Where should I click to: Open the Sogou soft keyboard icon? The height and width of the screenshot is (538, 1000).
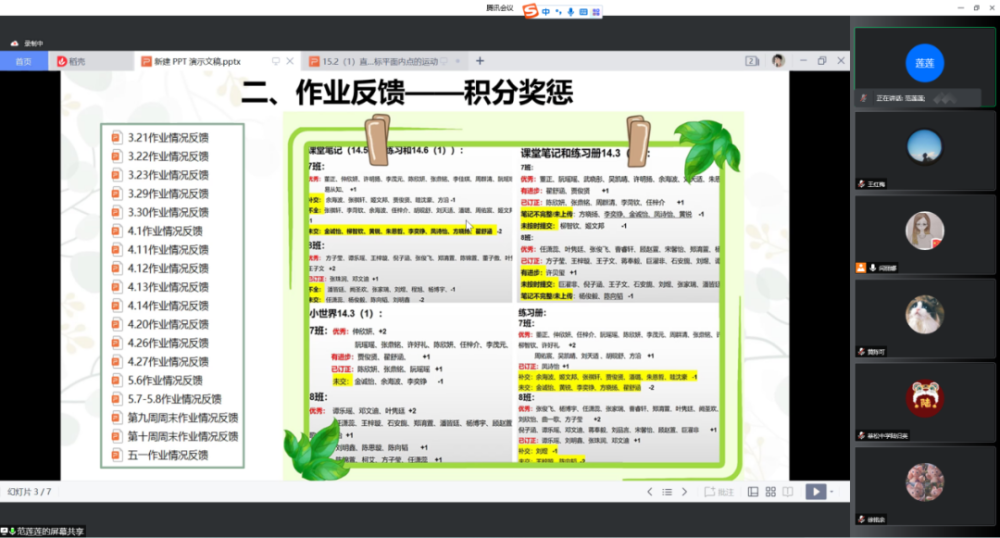pyautogui.click(x=583, y=11)
